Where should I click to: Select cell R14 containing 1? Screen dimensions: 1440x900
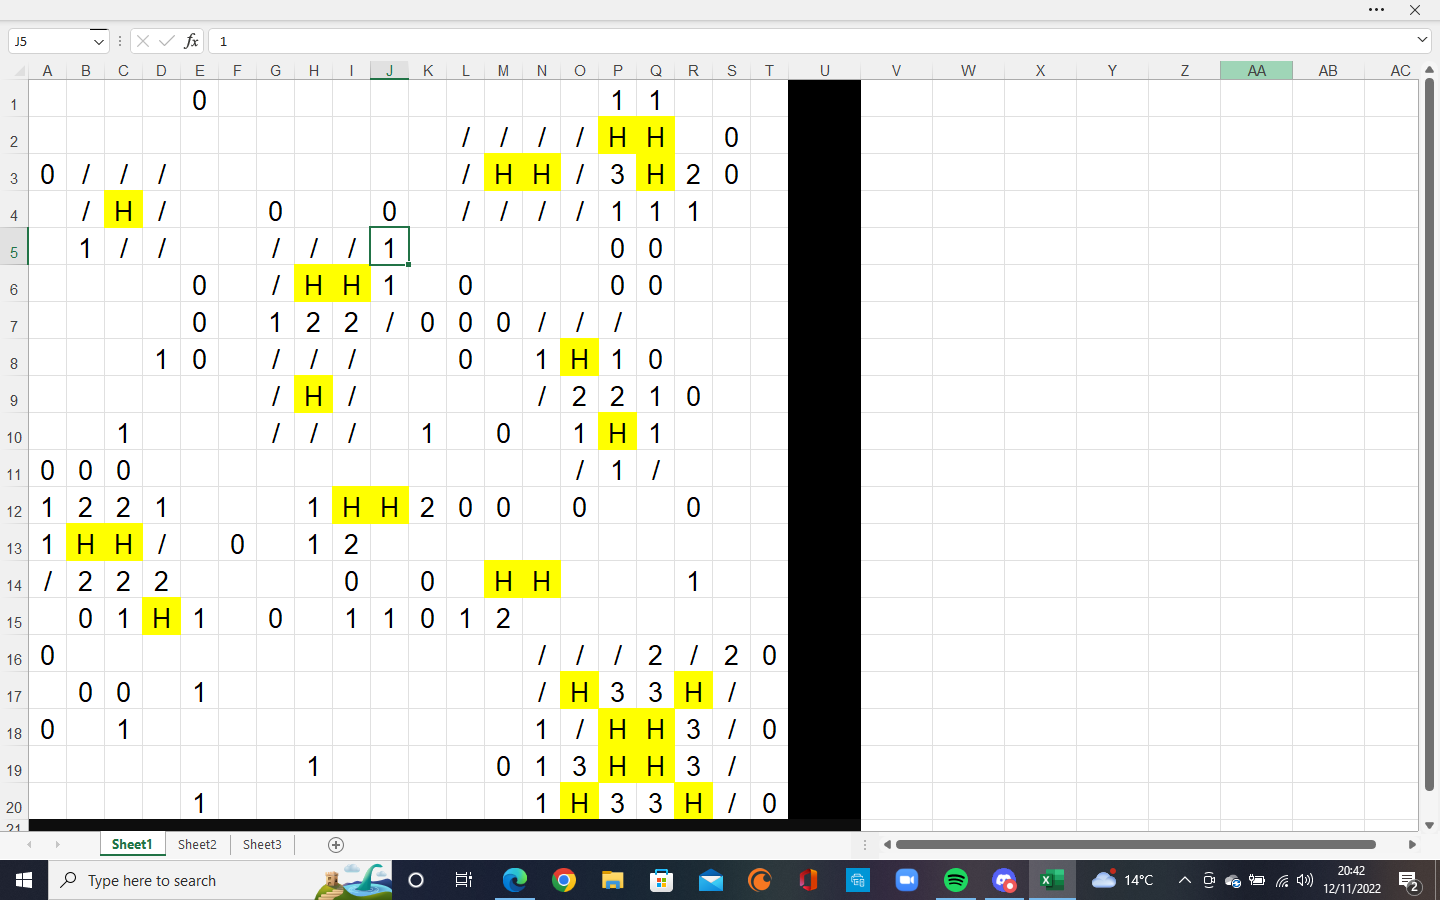(693, 581)
